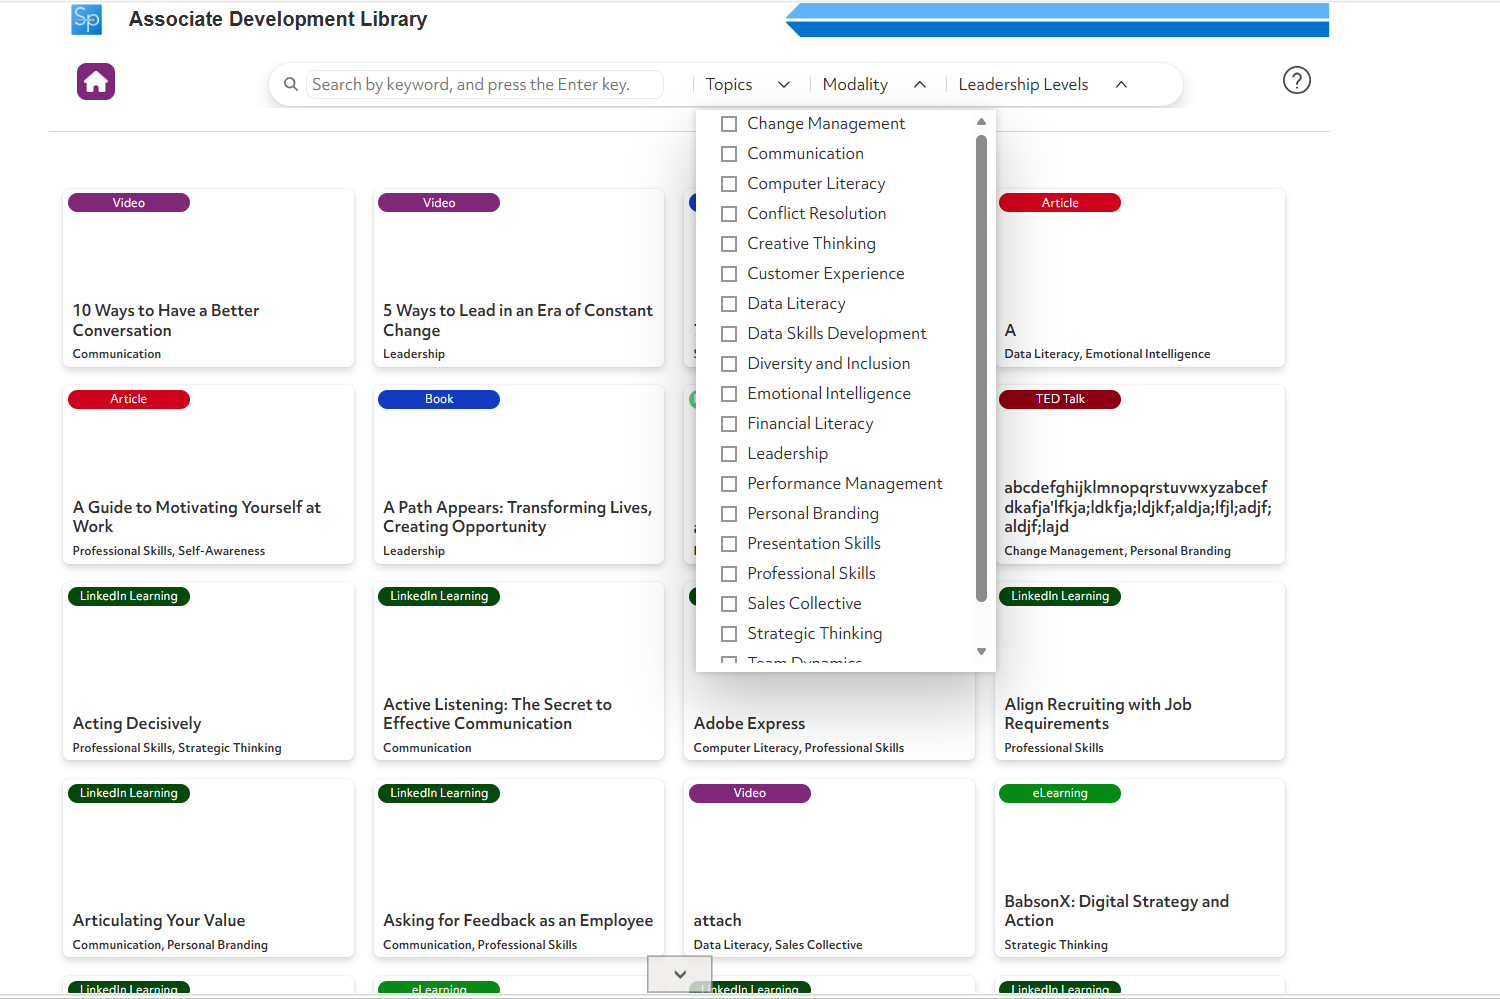Check the Presentation Skills box

tap(729, 544)
